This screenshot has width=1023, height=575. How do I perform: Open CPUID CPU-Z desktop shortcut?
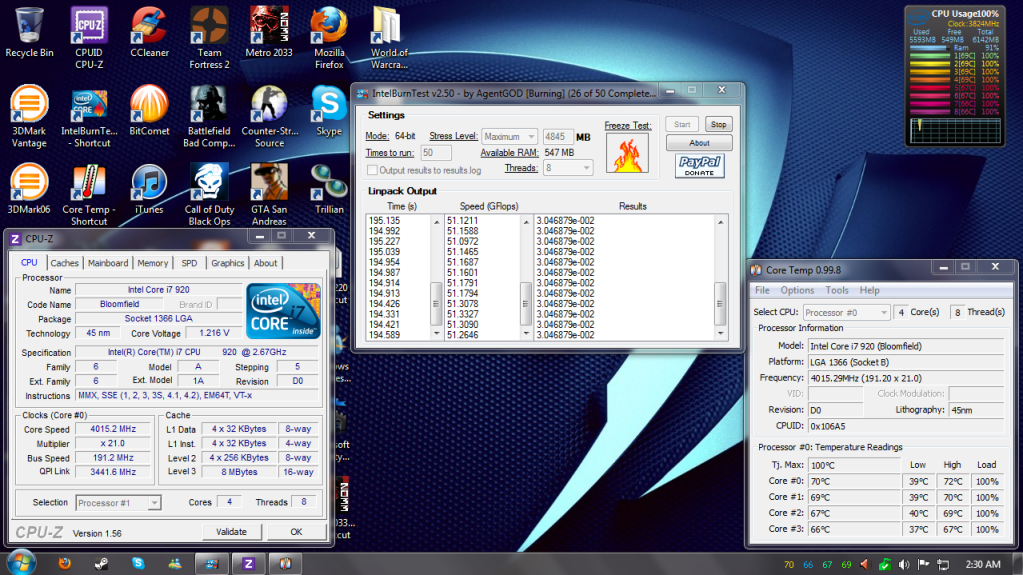click(x=89, y=38)
